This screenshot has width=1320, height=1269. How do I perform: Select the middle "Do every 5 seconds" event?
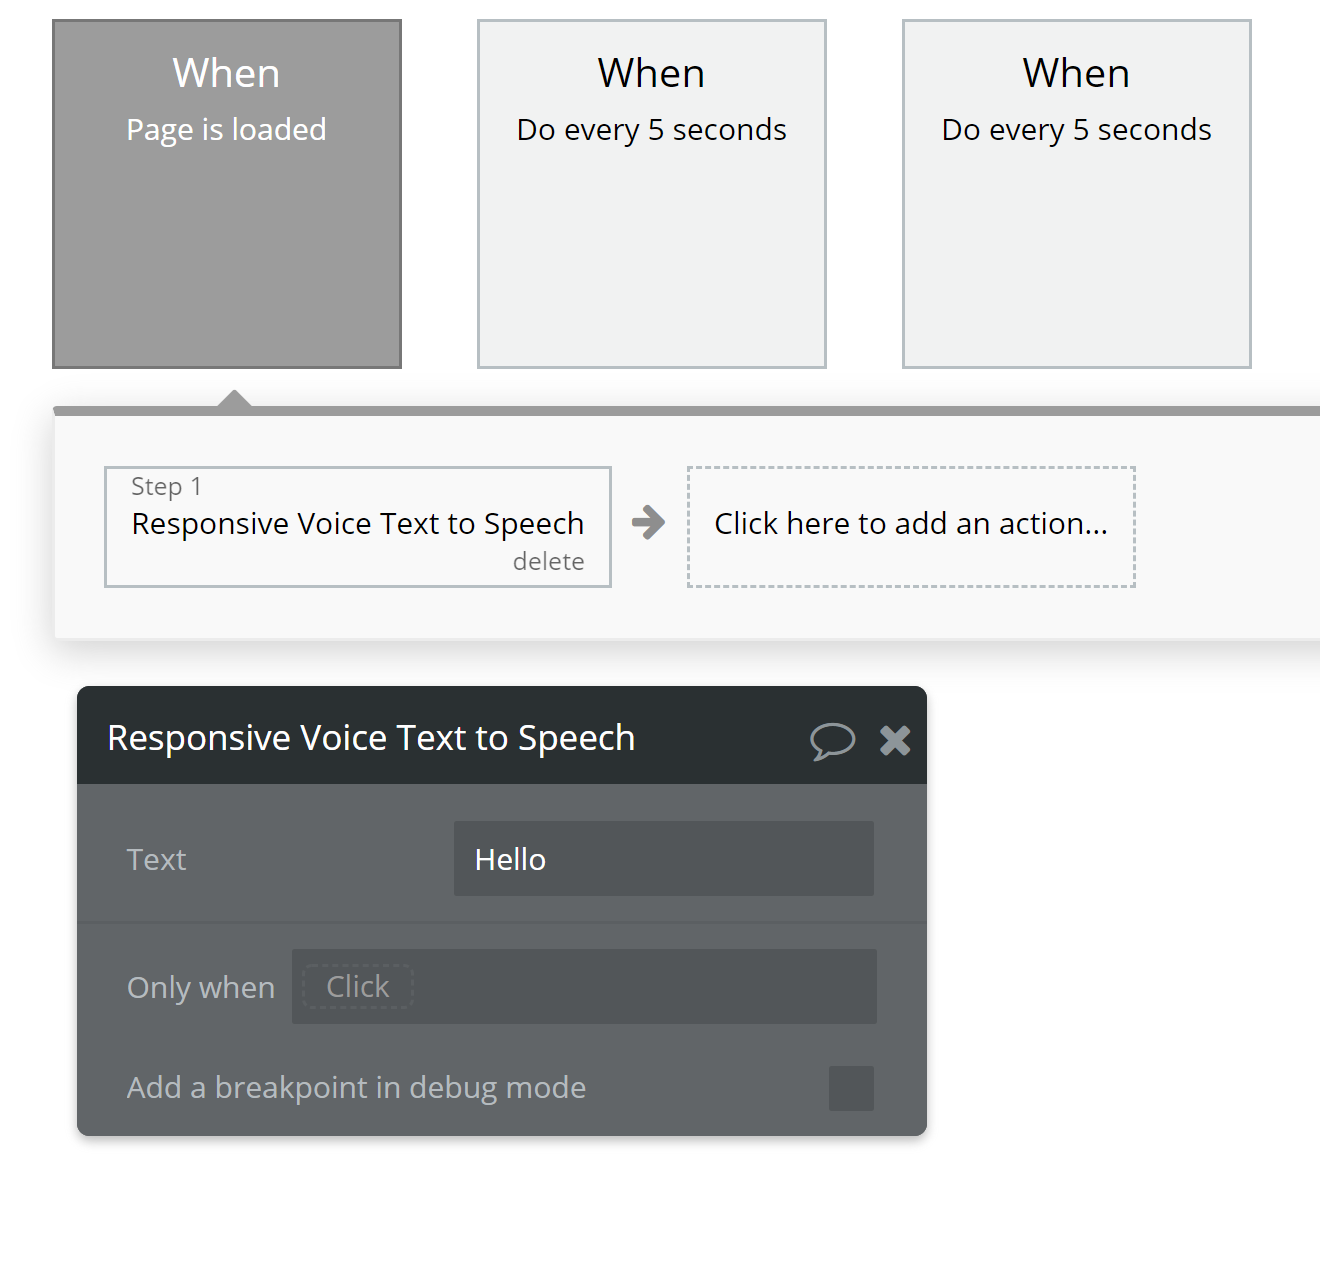click(x=652, y=194)
